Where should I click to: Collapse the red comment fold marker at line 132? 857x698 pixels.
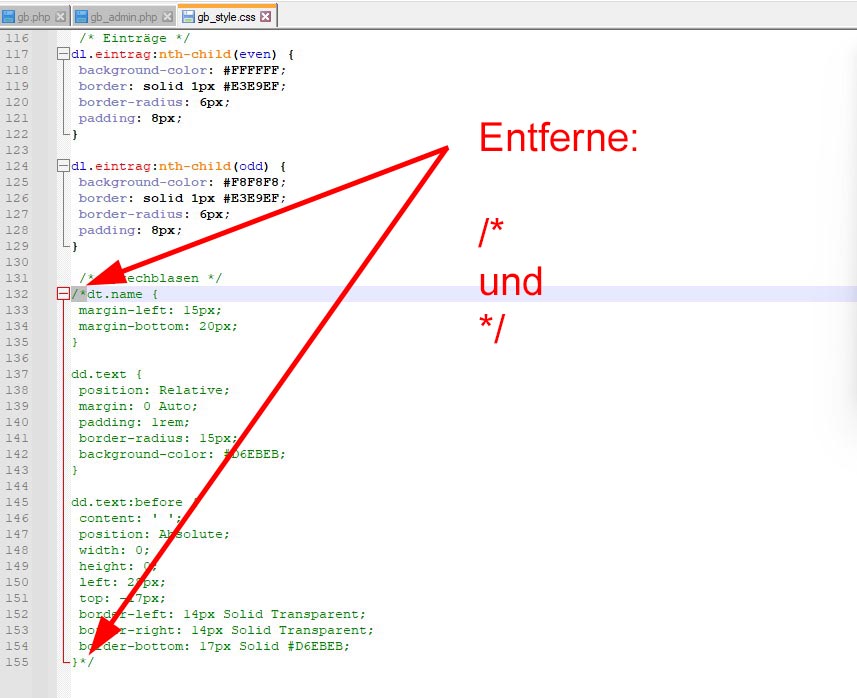[63, 294]
